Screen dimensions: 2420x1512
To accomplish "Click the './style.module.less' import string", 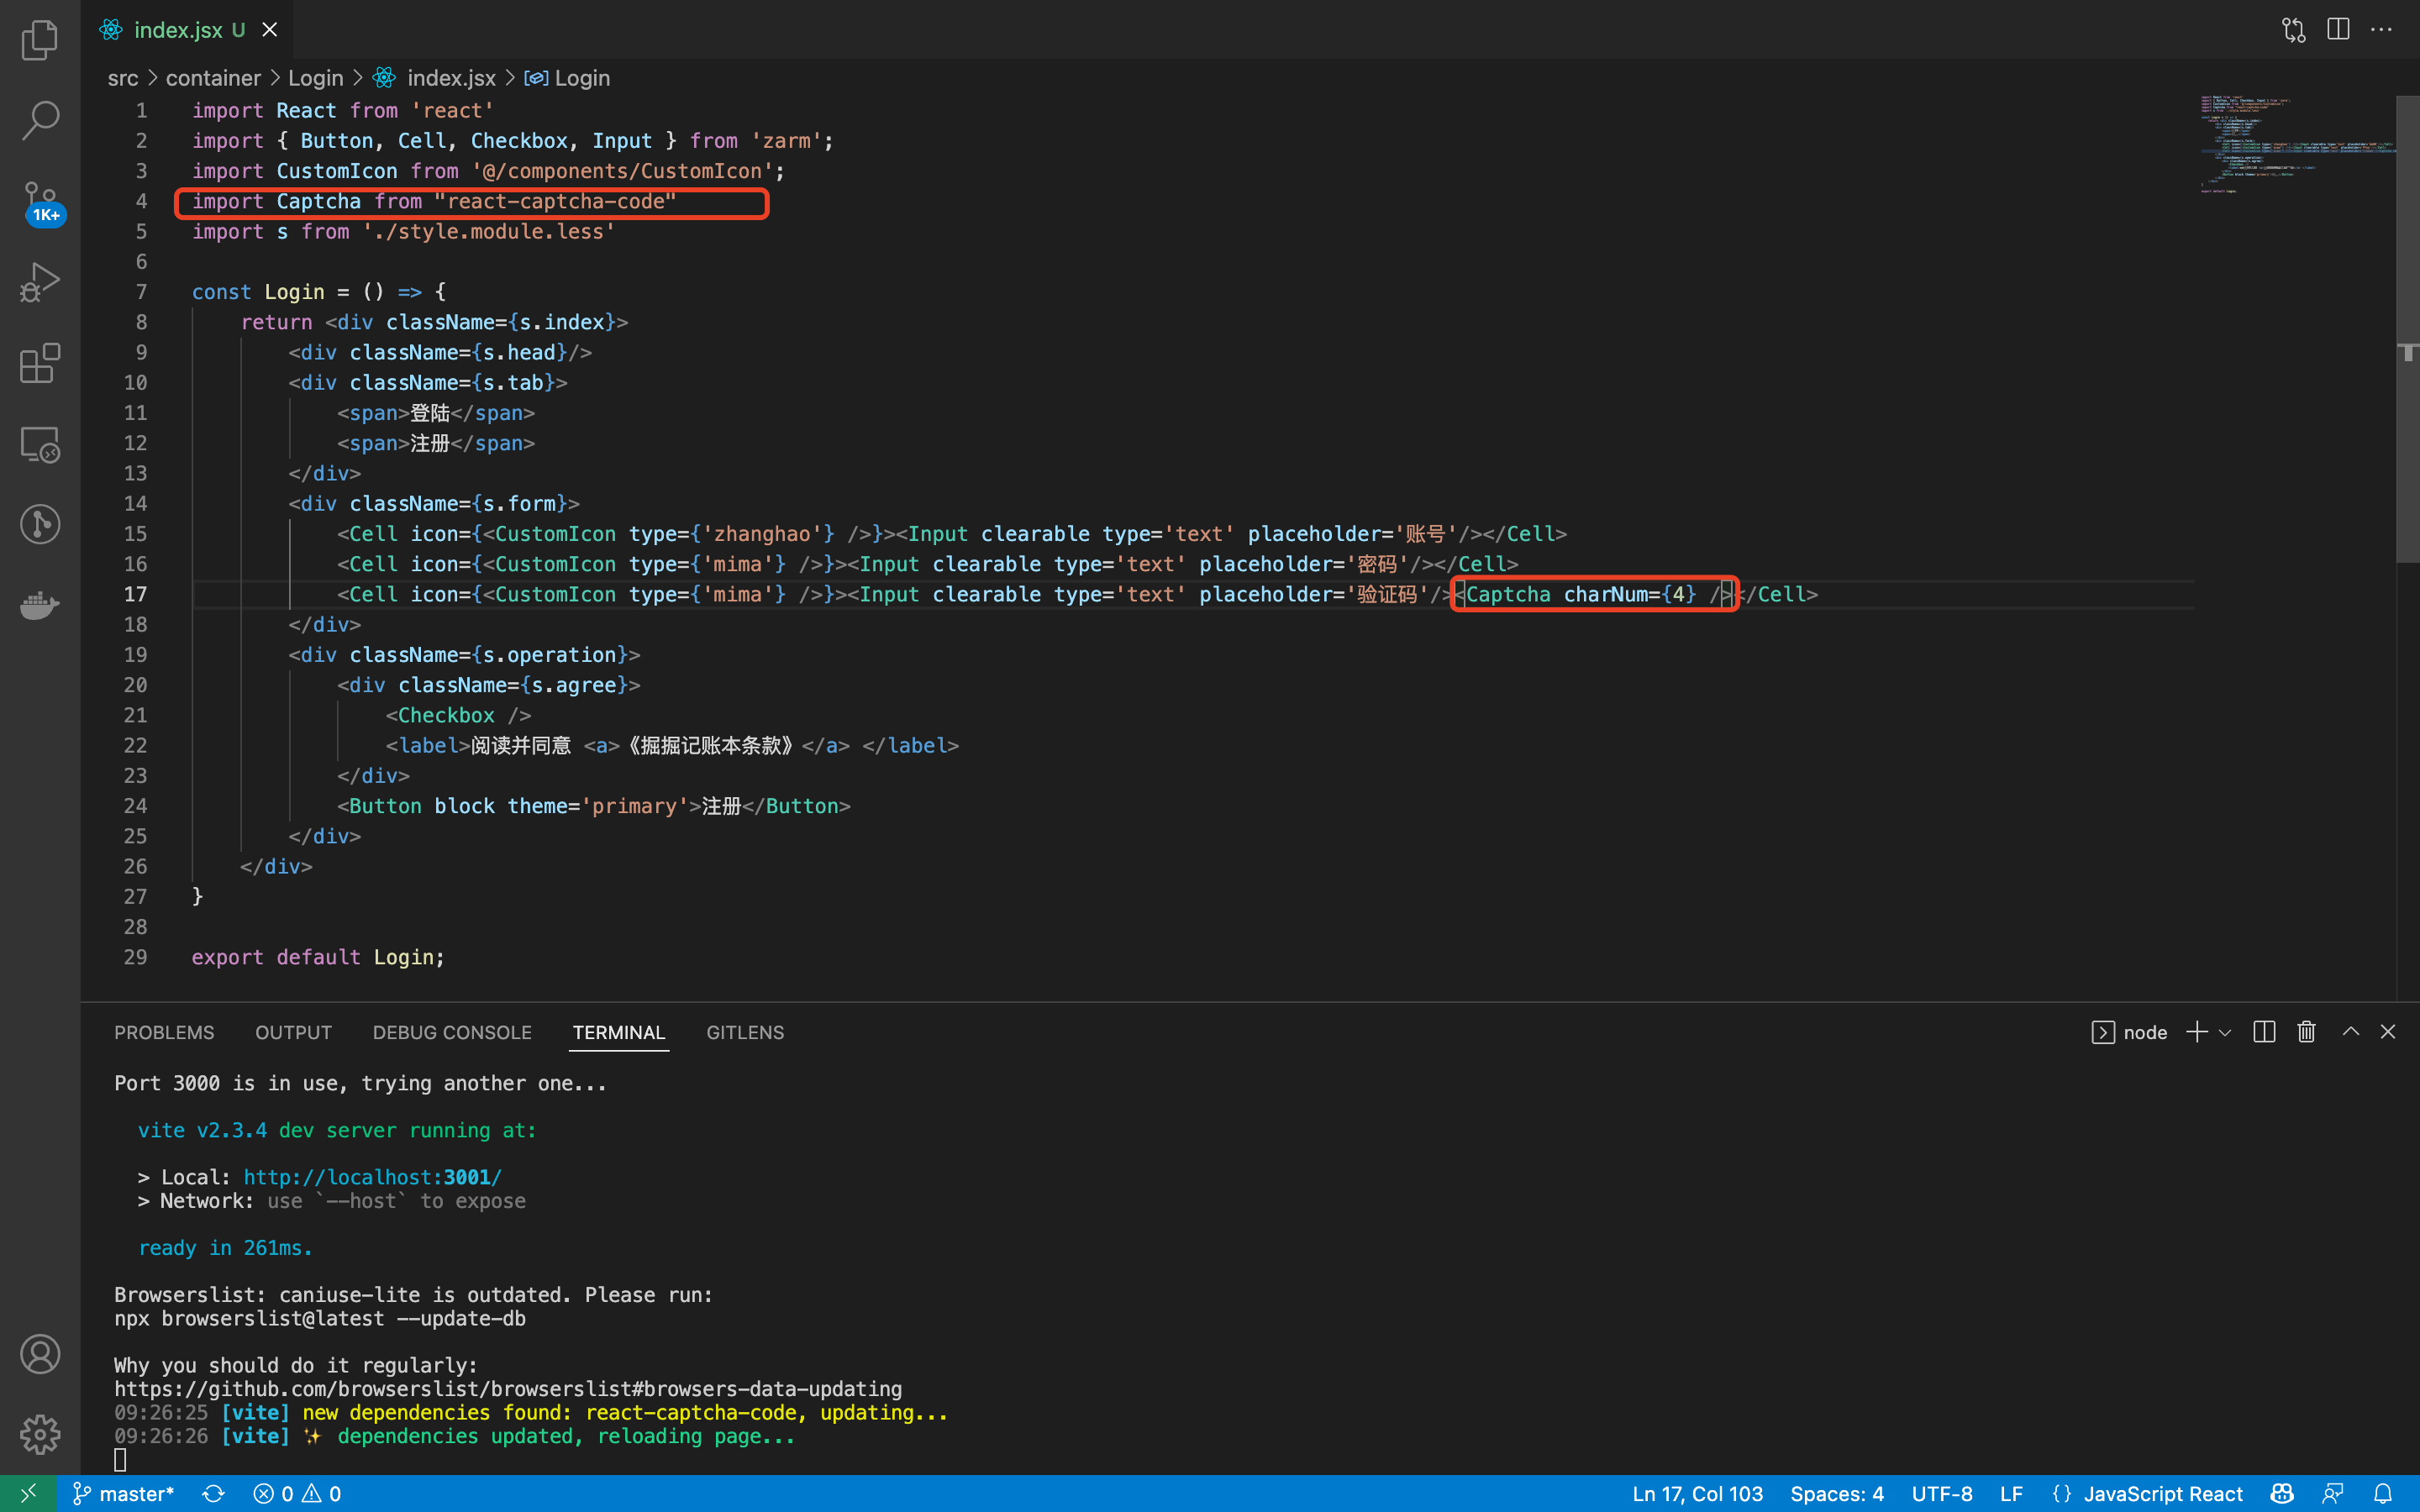I will 488,231.
